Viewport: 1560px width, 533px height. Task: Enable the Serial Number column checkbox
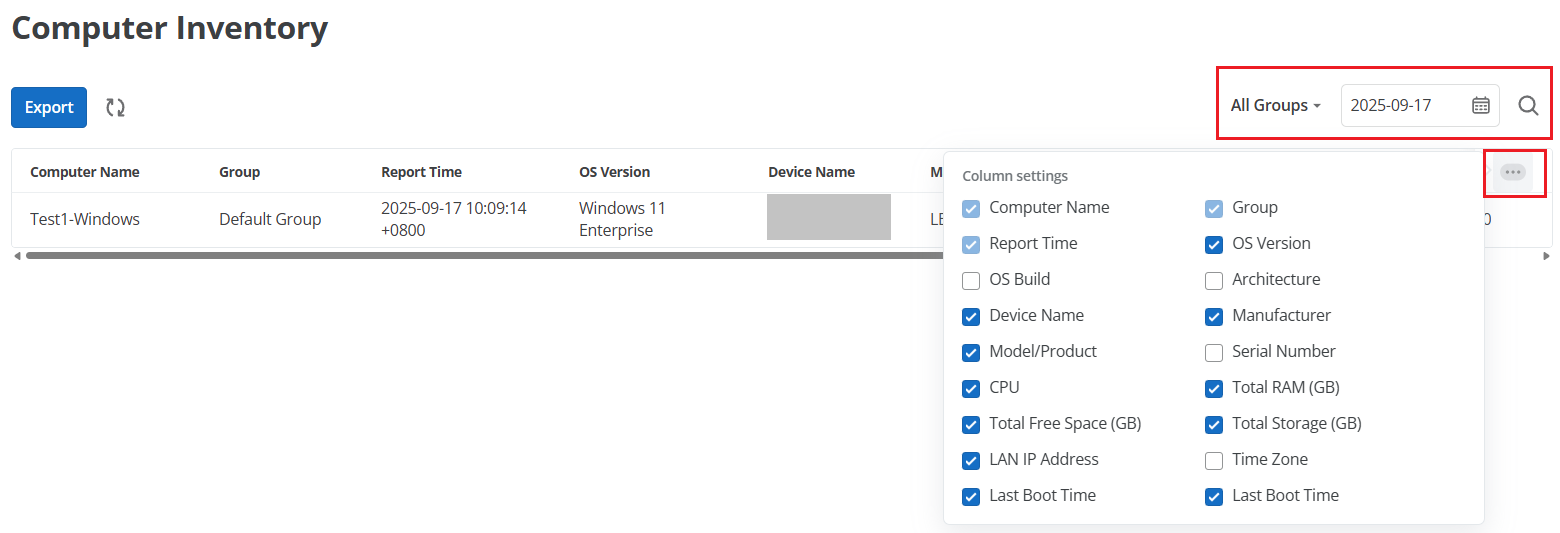1214,352
